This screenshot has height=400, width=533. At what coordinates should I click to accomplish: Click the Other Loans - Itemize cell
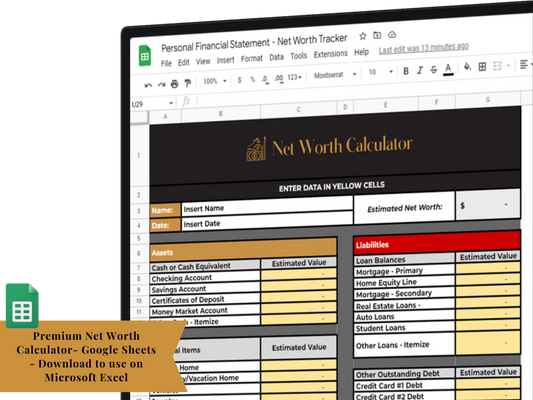[x=404, y=345]
